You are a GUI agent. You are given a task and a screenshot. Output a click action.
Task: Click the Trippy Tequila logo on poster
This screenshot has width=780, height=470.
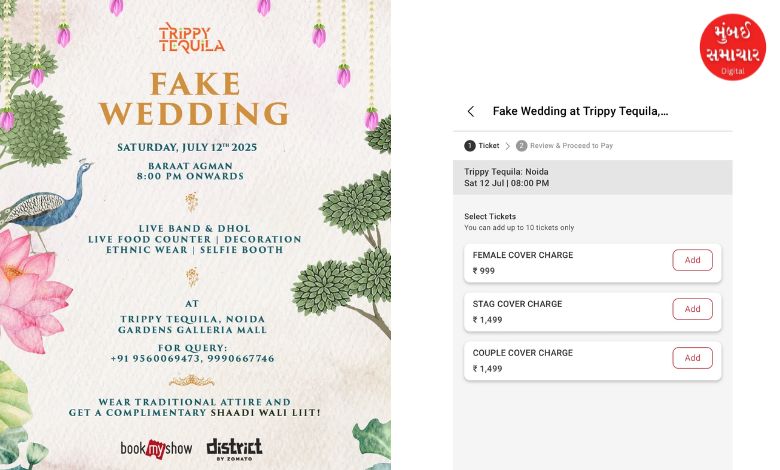tap(192, 39)
